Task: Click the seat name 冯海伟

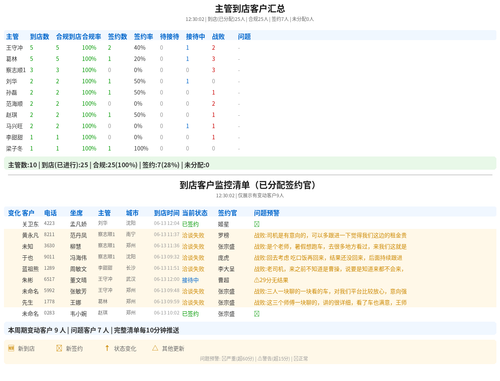Action: (78, 258)
